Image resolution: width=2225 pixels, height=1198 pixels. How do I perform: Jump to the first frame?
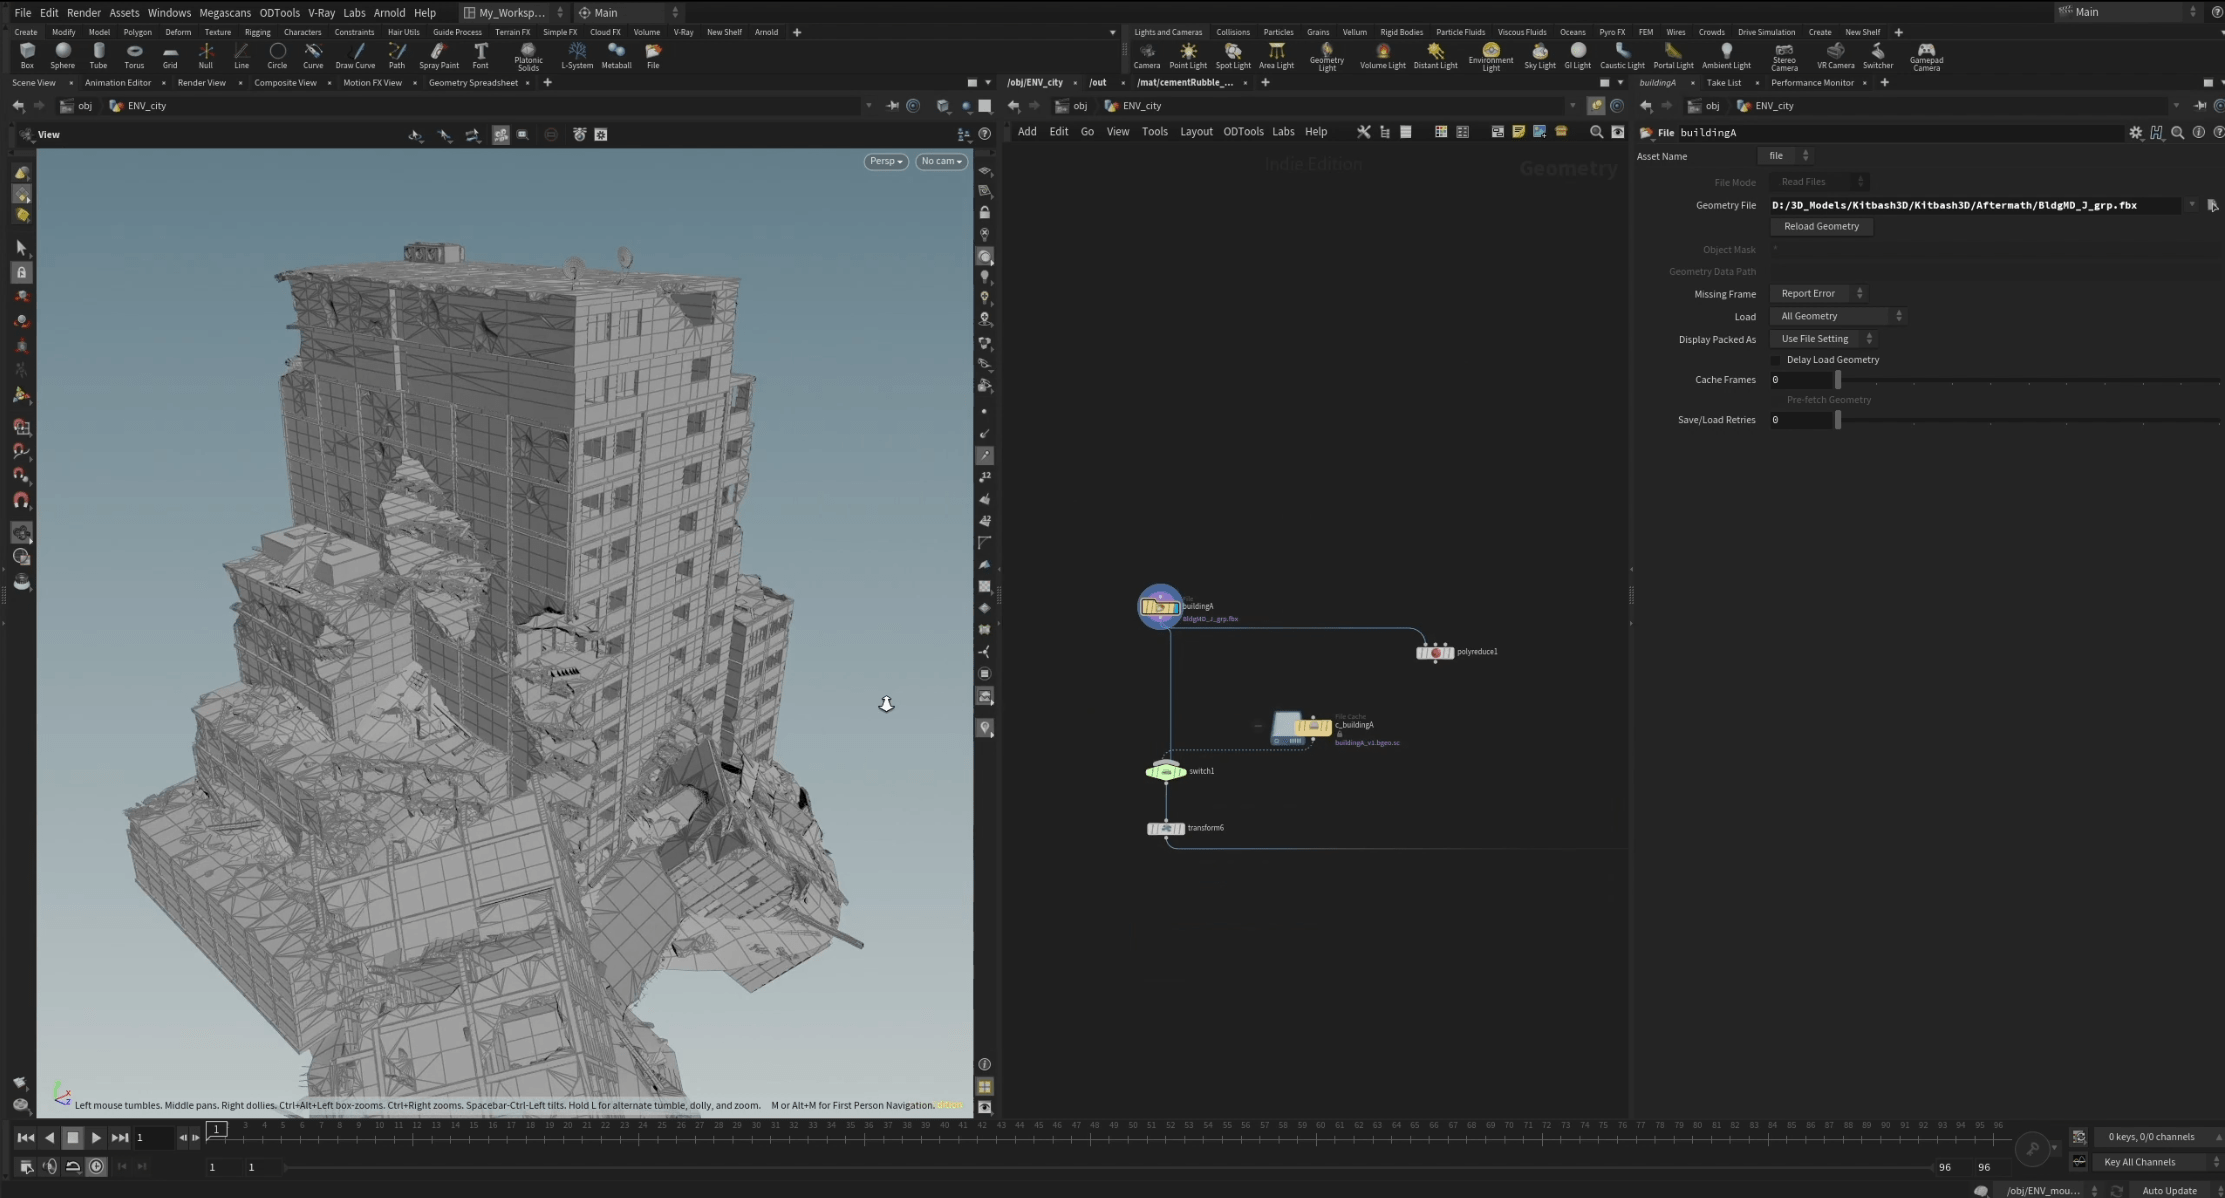tap(26, 1137)
